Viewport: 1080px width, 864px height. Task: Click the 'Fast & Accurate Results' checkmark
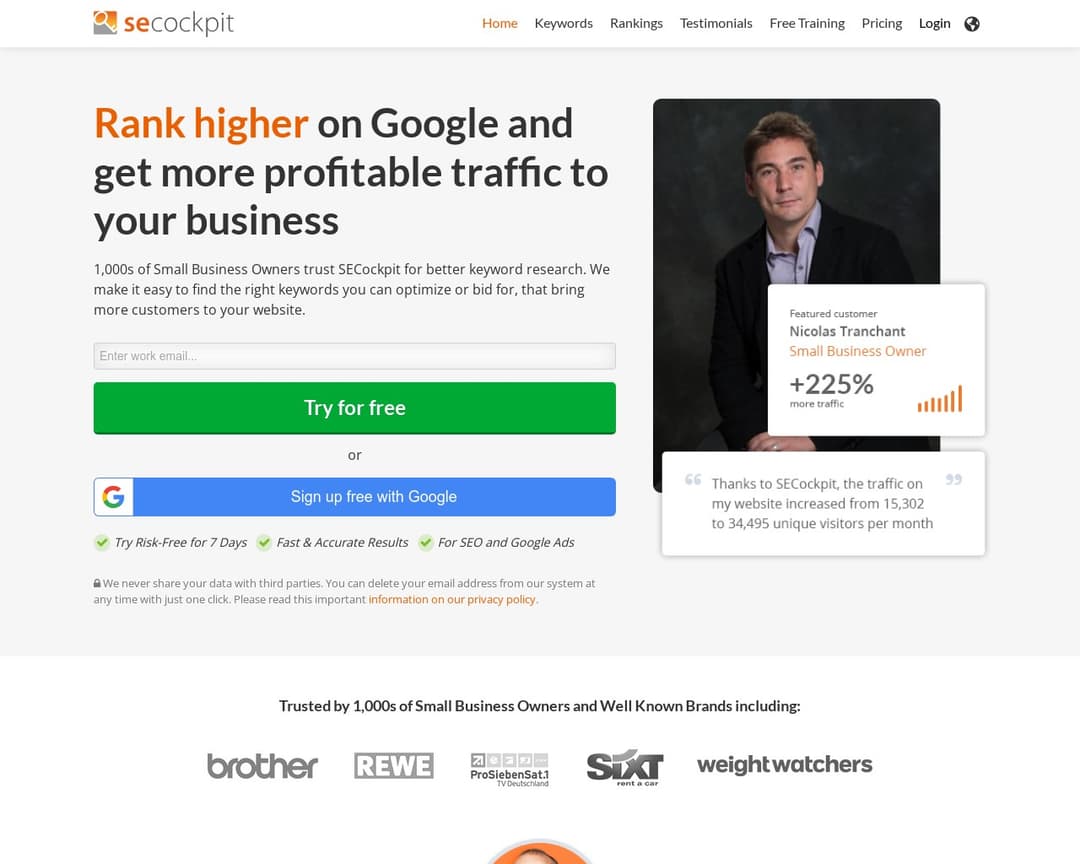coord(264,542)
